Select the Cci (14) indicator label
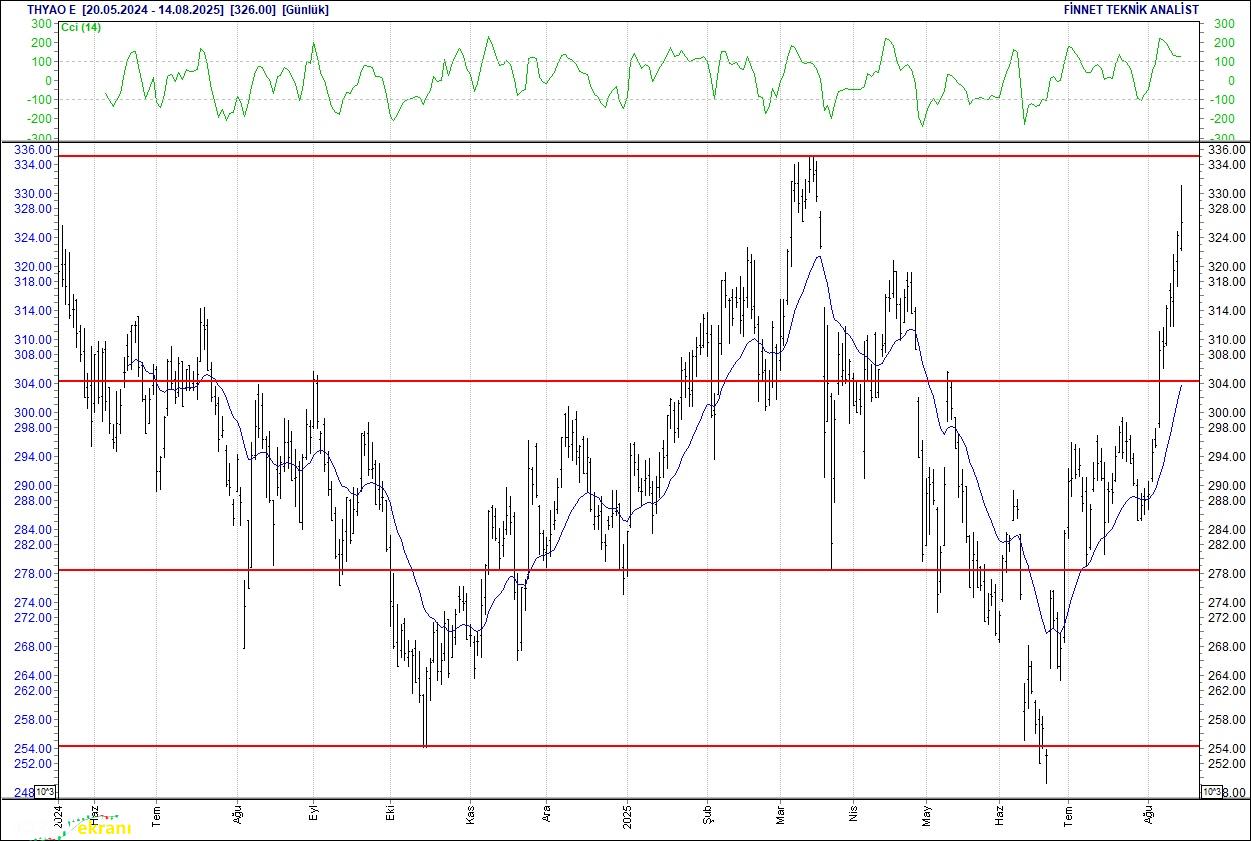The image size is (1251, 841). 81,27
